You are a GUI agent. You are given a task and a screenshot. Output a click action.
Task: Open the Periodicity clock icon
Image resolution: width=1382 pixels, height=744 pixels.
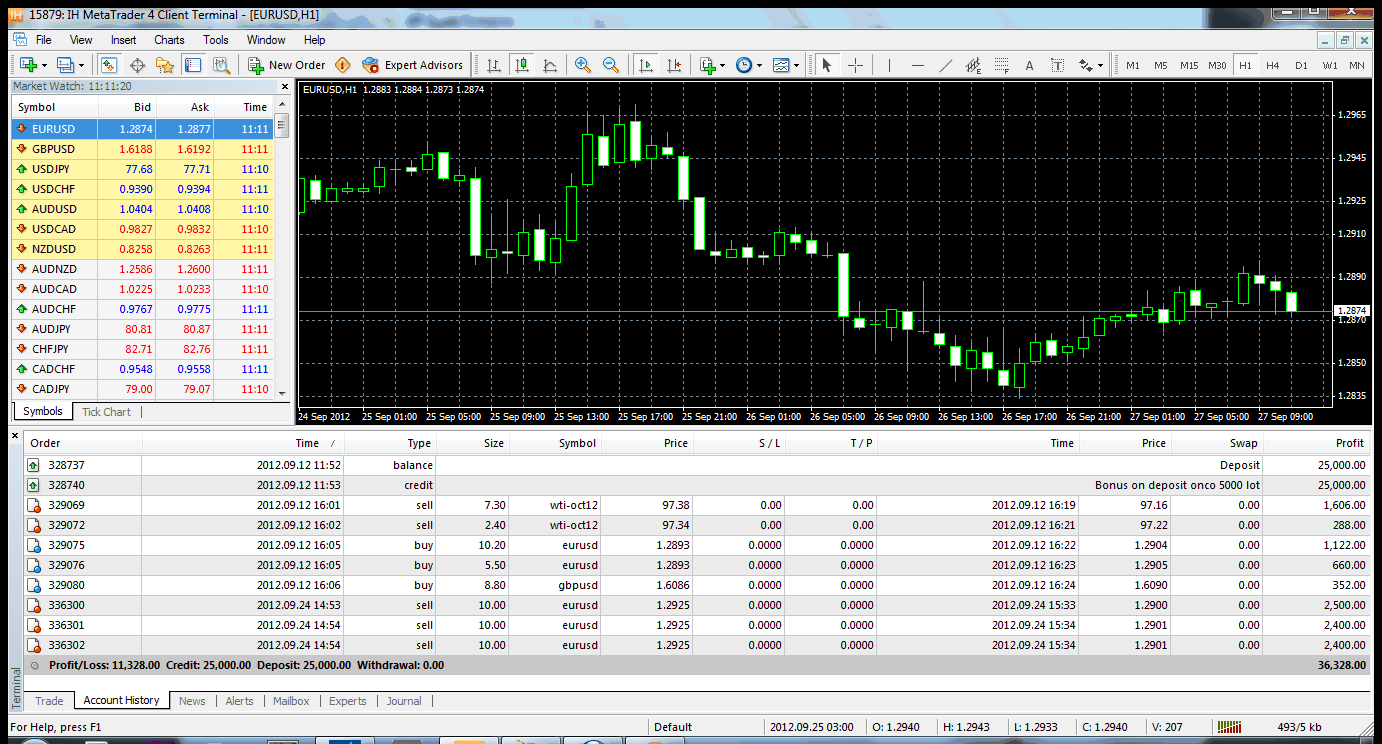(744, 65)
